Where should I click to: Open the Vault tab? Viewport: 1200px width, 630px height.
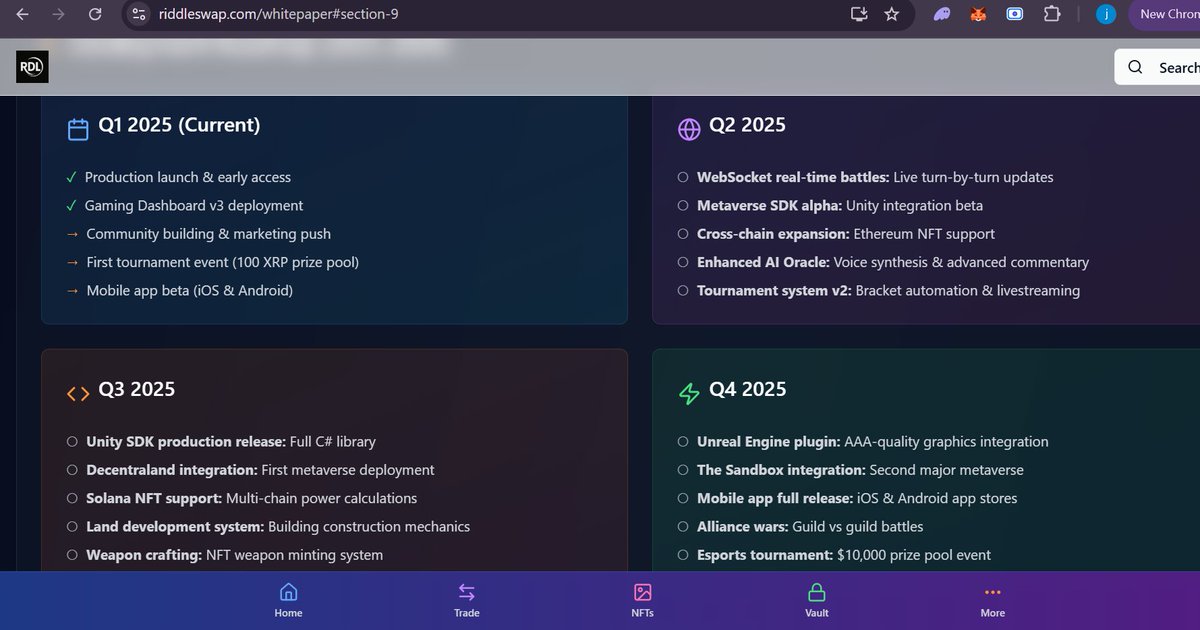pos(817,600)
